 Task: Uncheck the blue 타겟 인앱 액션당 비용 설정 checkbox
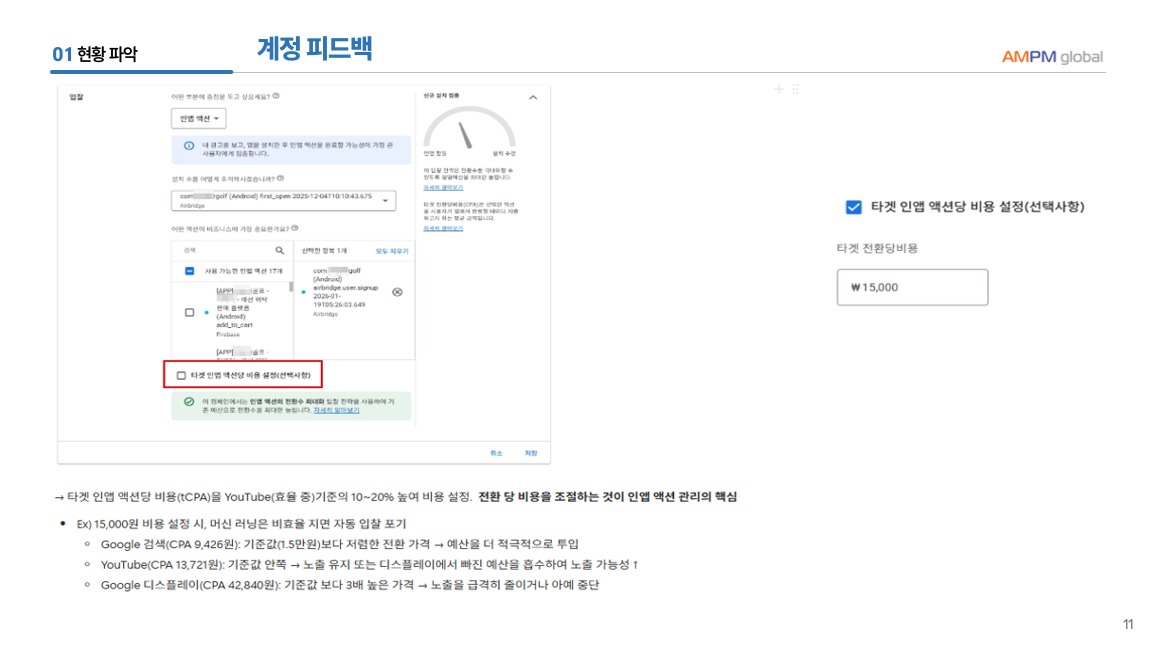pyautogui.click(x=853, y=207)
